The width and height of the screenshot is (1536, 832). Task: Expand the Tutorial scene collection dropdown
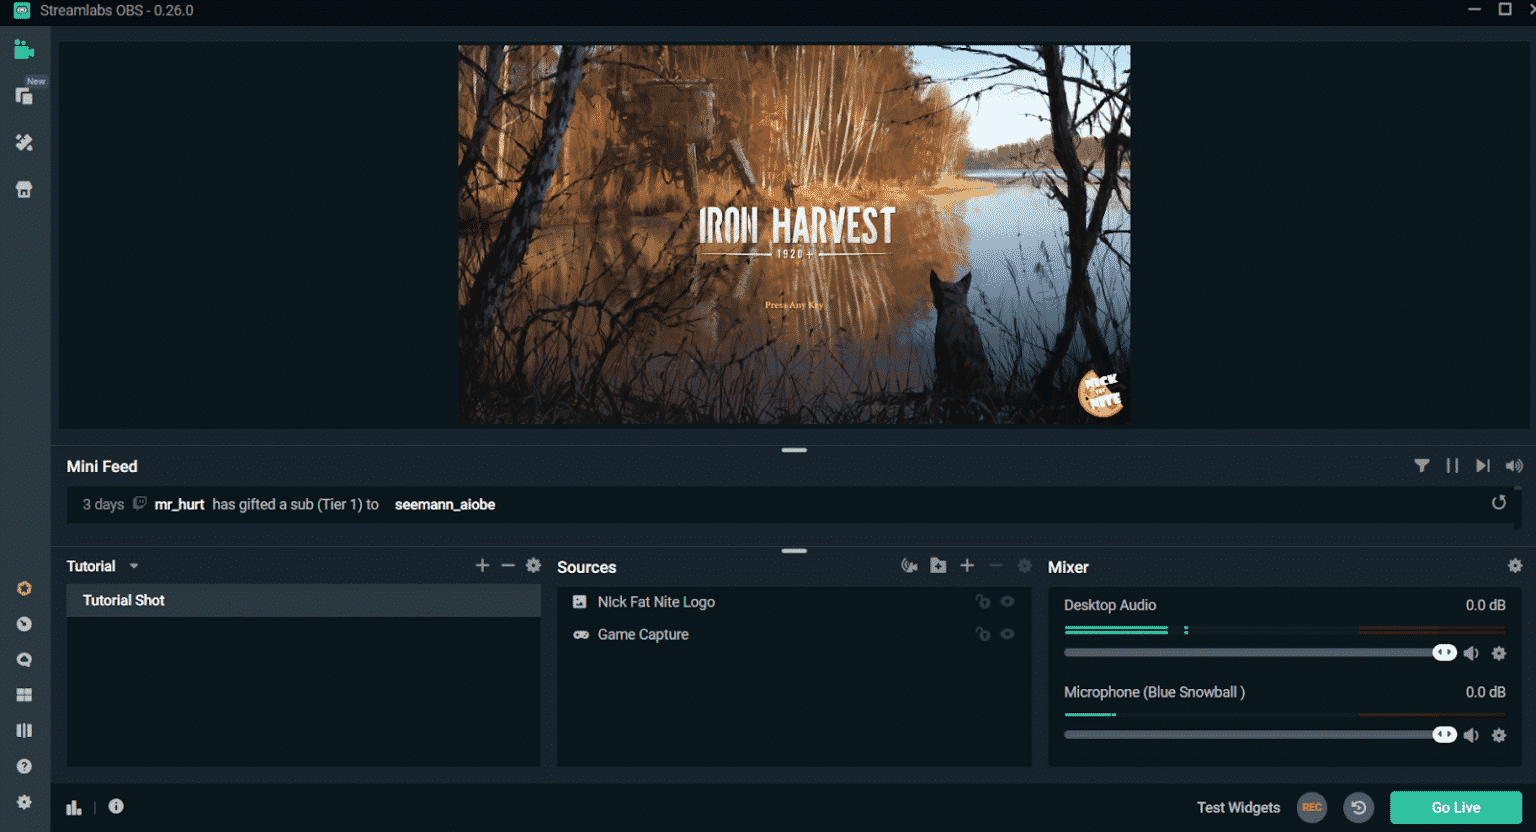pos(134,567)
